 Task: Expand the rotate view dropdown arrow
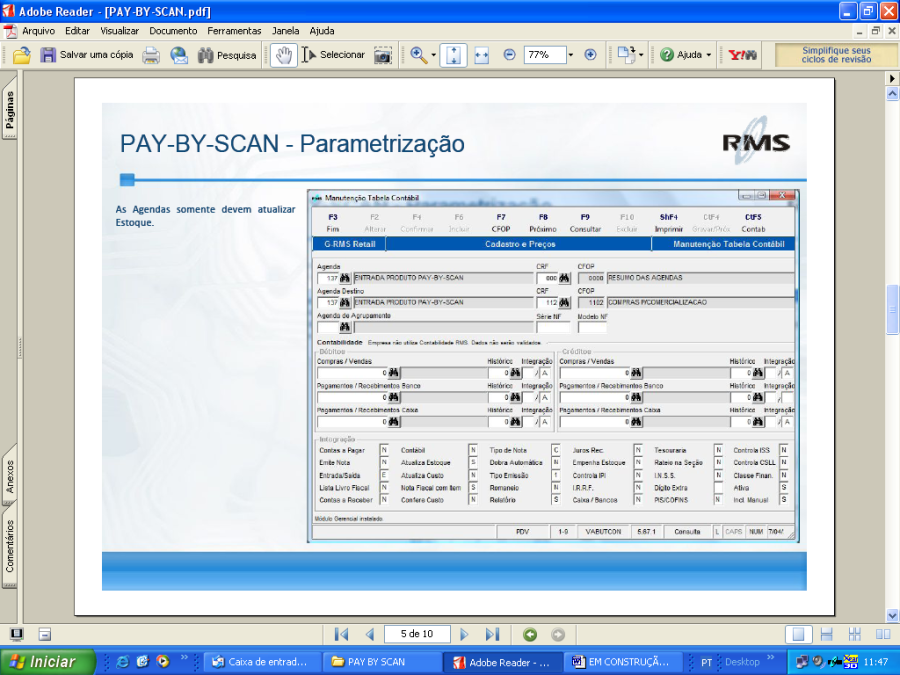(x=641, y=55)
